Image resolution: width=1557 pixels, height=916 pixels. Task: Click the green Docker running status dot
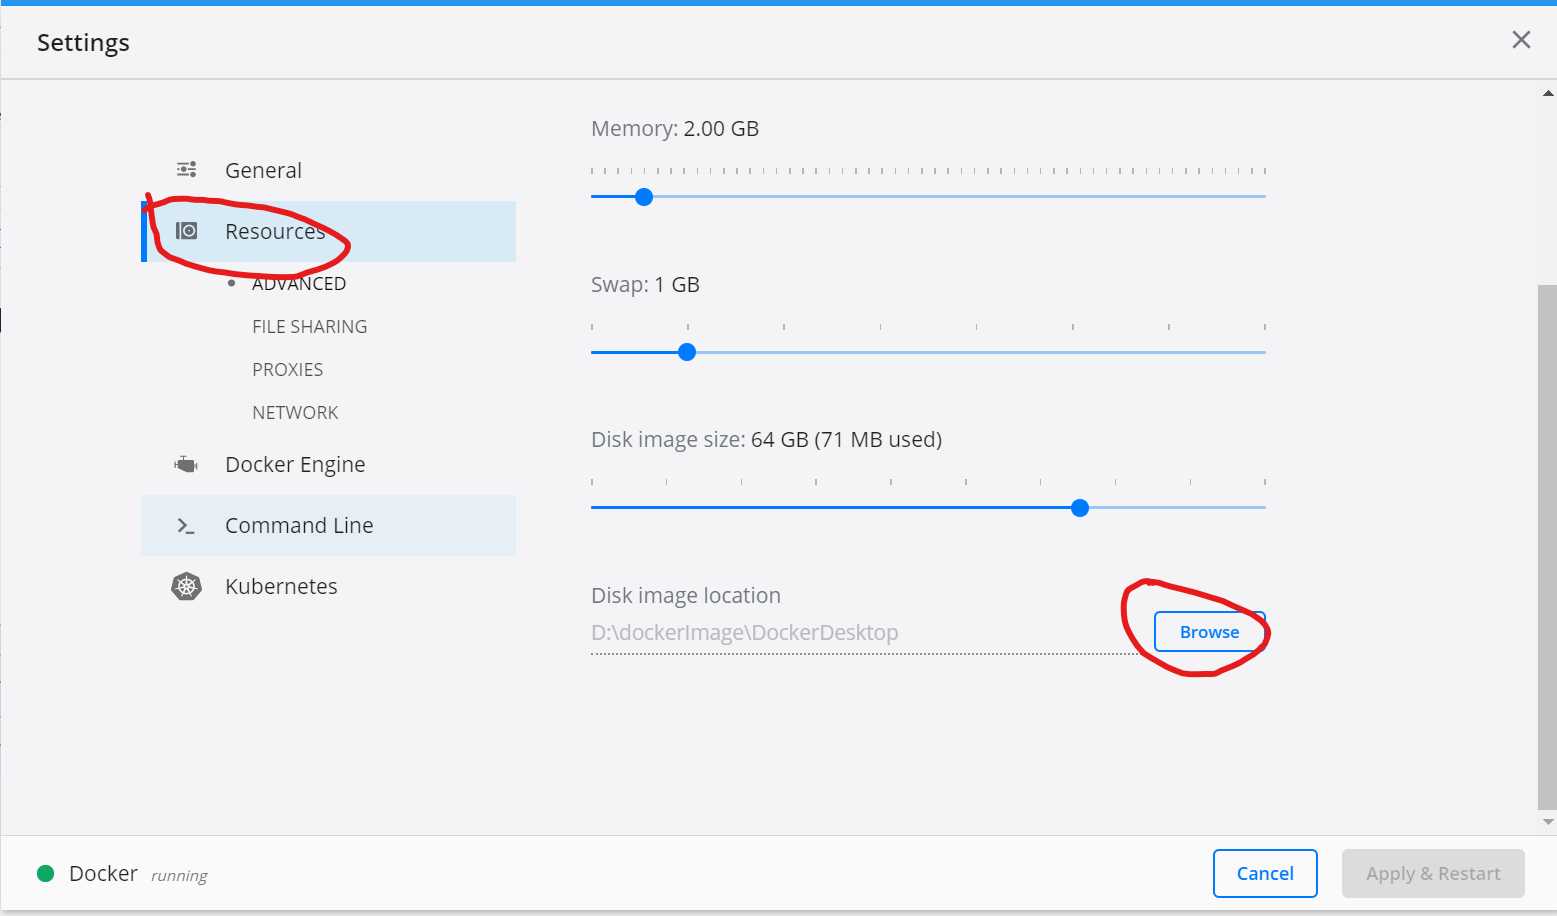coord(45,873)
